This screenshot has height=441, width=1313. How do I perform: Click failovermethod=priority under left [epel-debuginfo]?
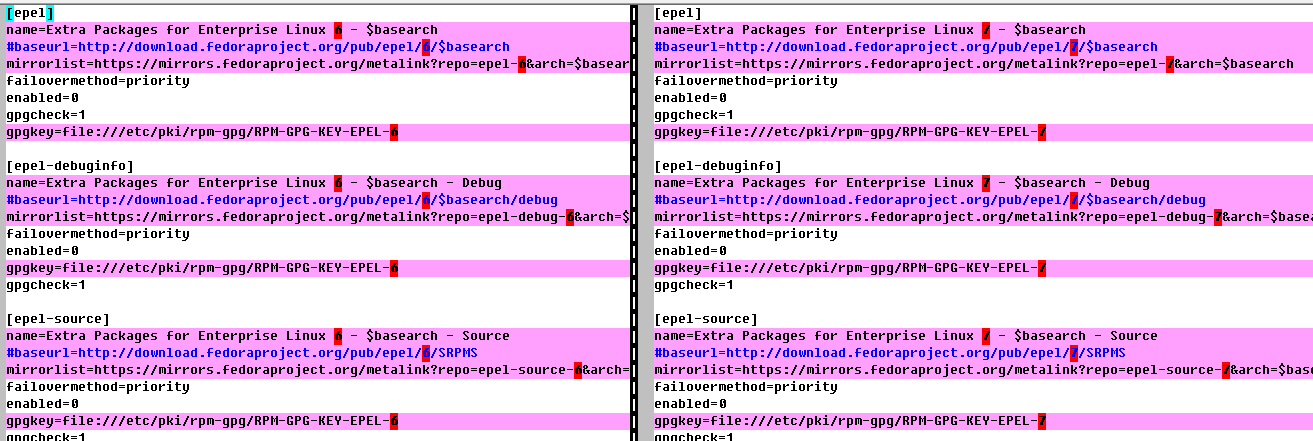pyautogui.click(x=98, y=234)
